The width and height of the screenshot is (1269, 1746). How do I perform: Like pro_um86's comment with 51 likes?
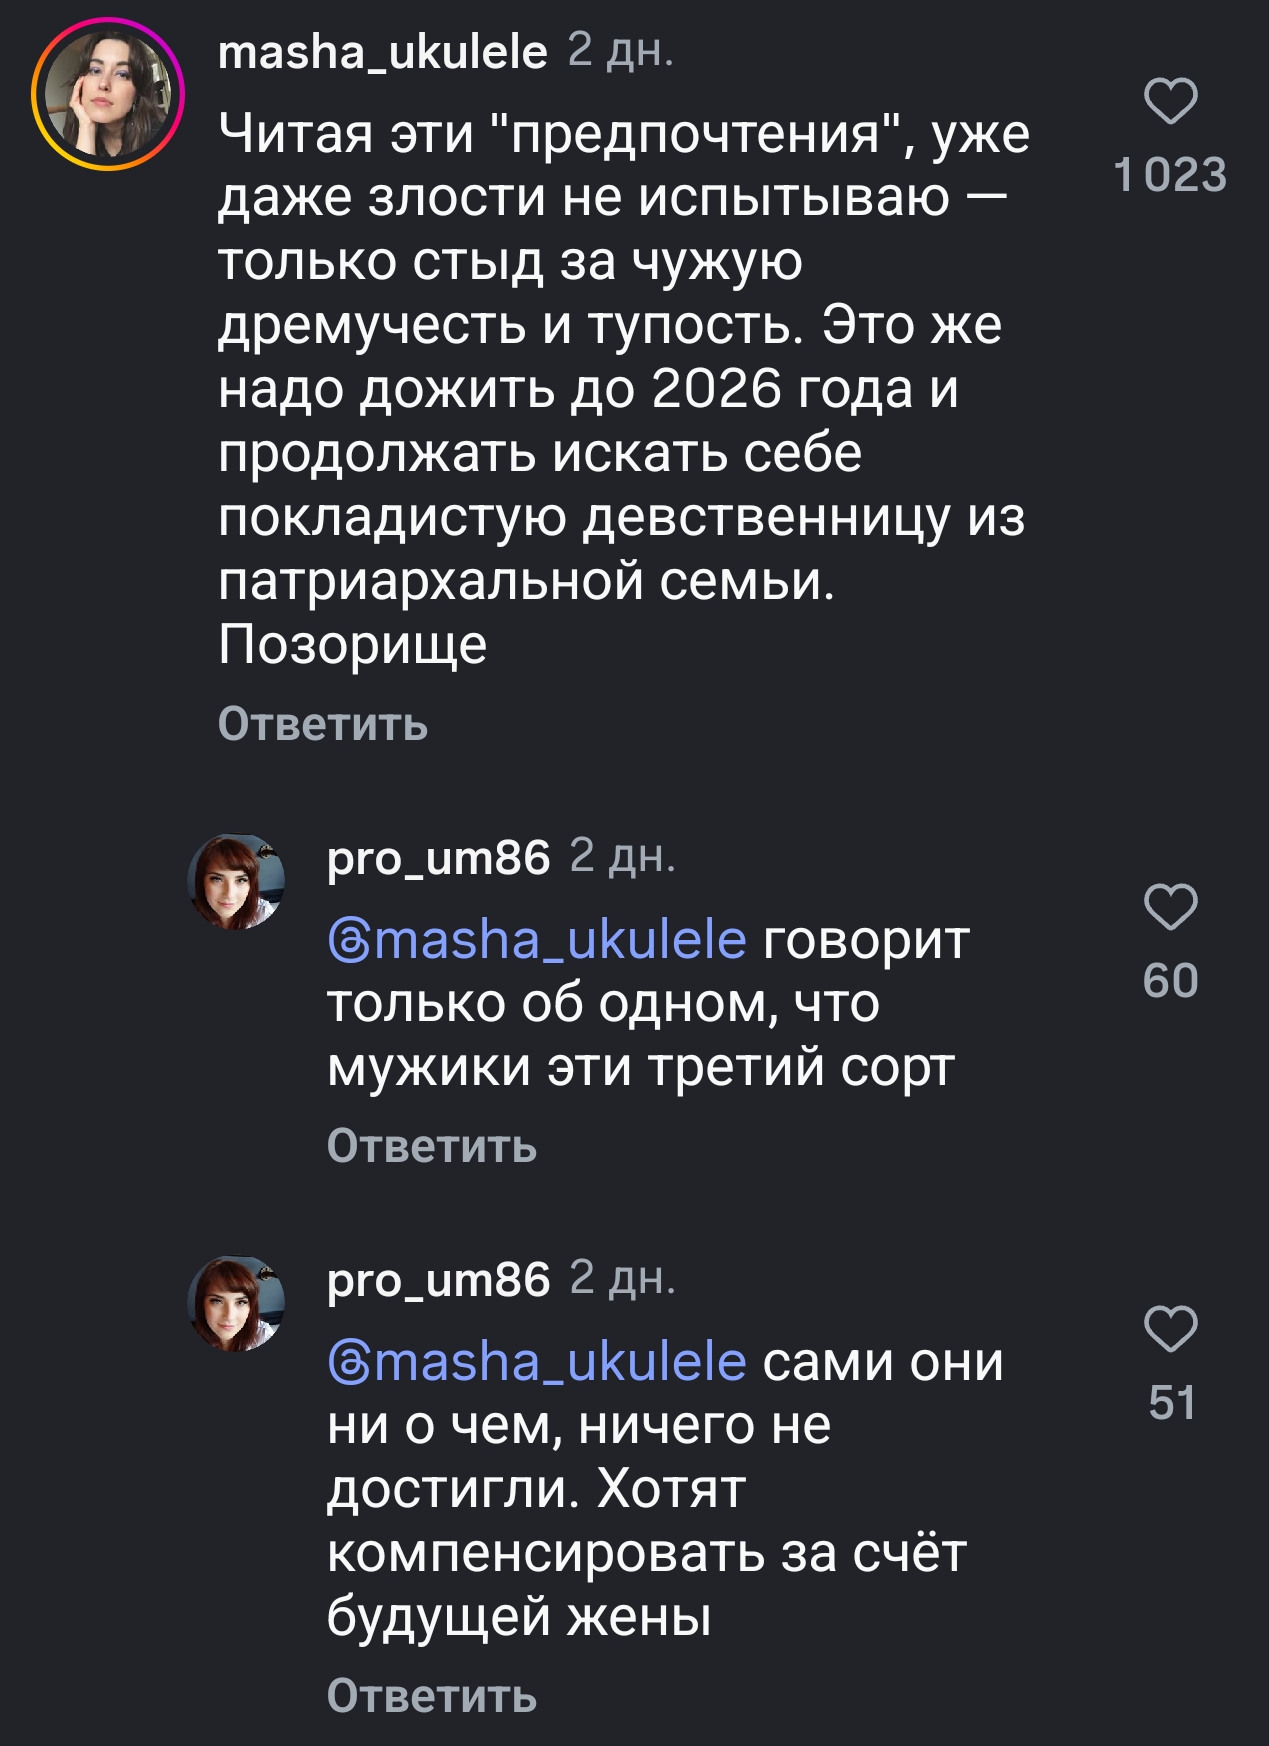point(1170,1329)
